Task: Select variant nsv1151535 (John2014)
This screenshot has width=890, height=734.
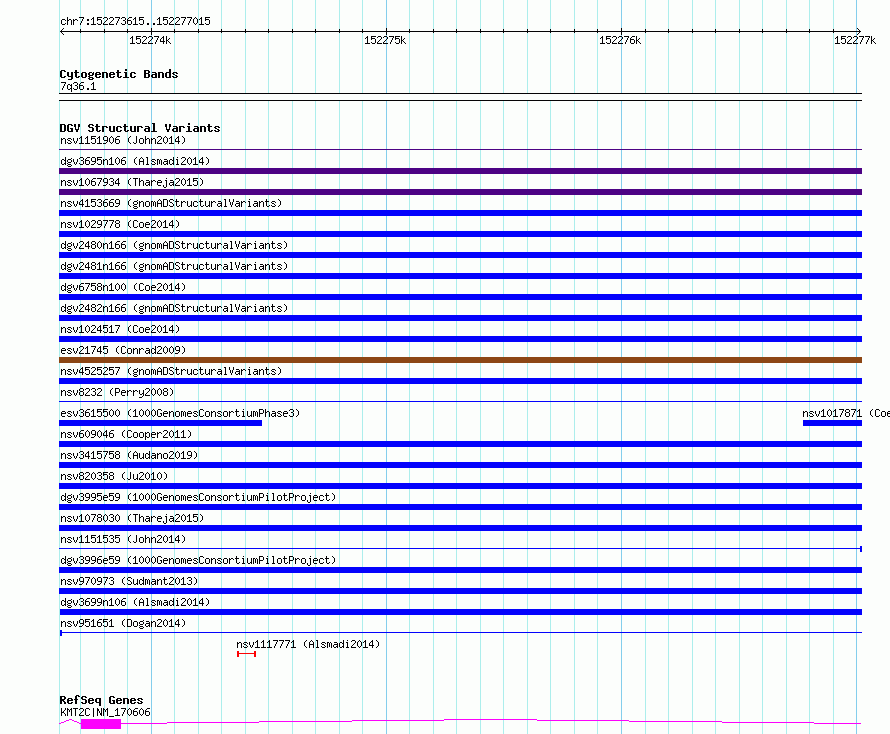Action: 123,539
